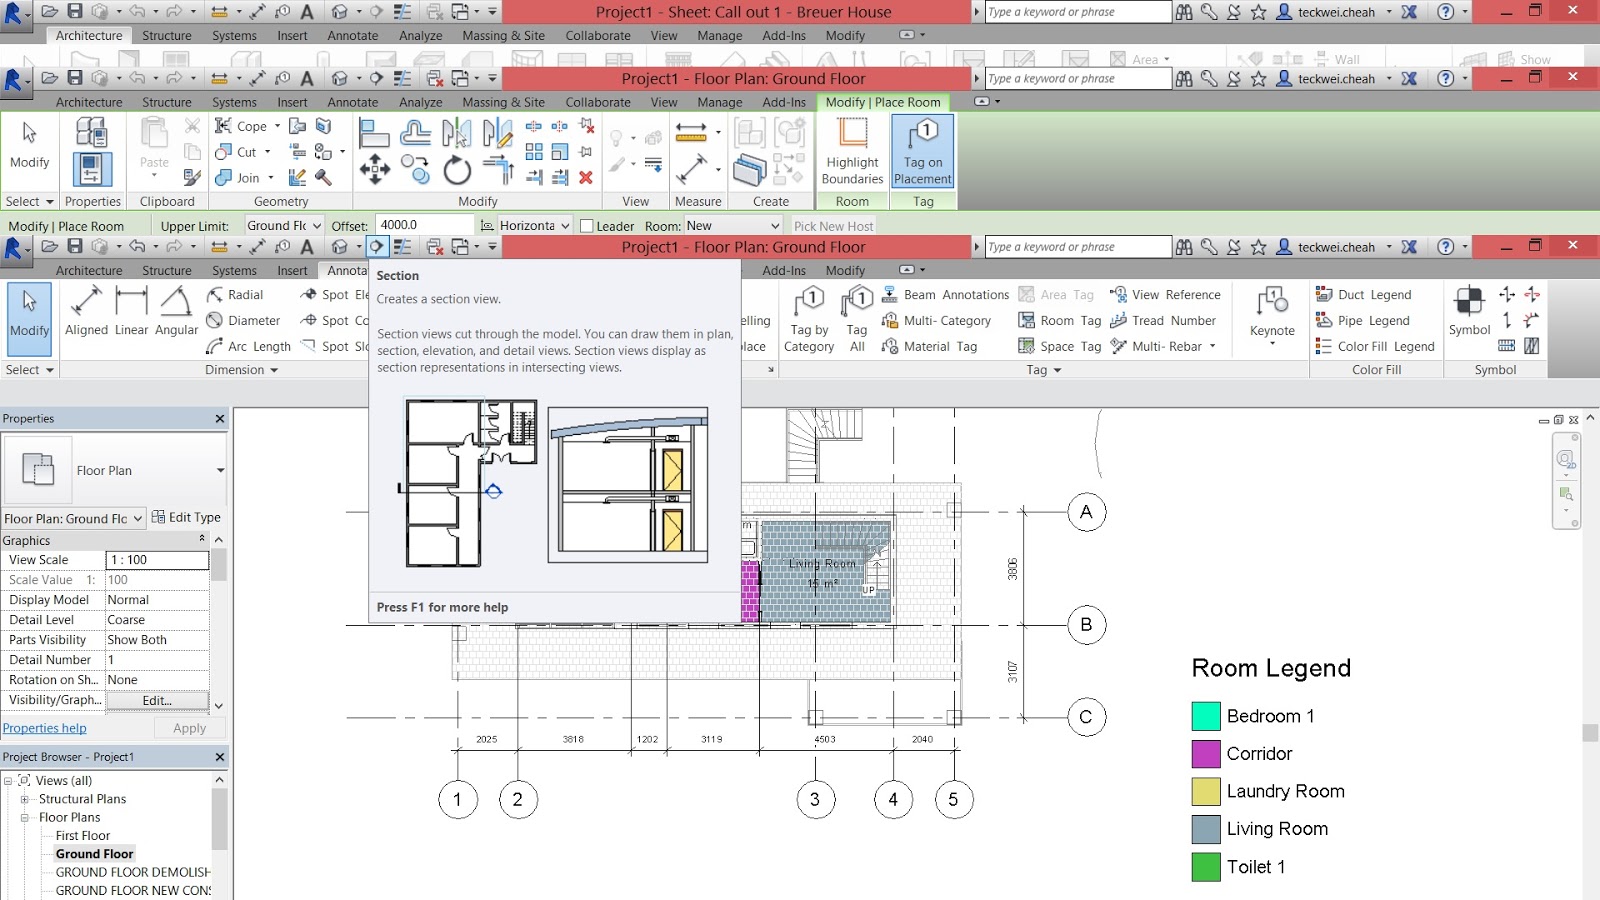Click the Apply button in Properties
The image size is (1600, 900).
click(189, 729)
